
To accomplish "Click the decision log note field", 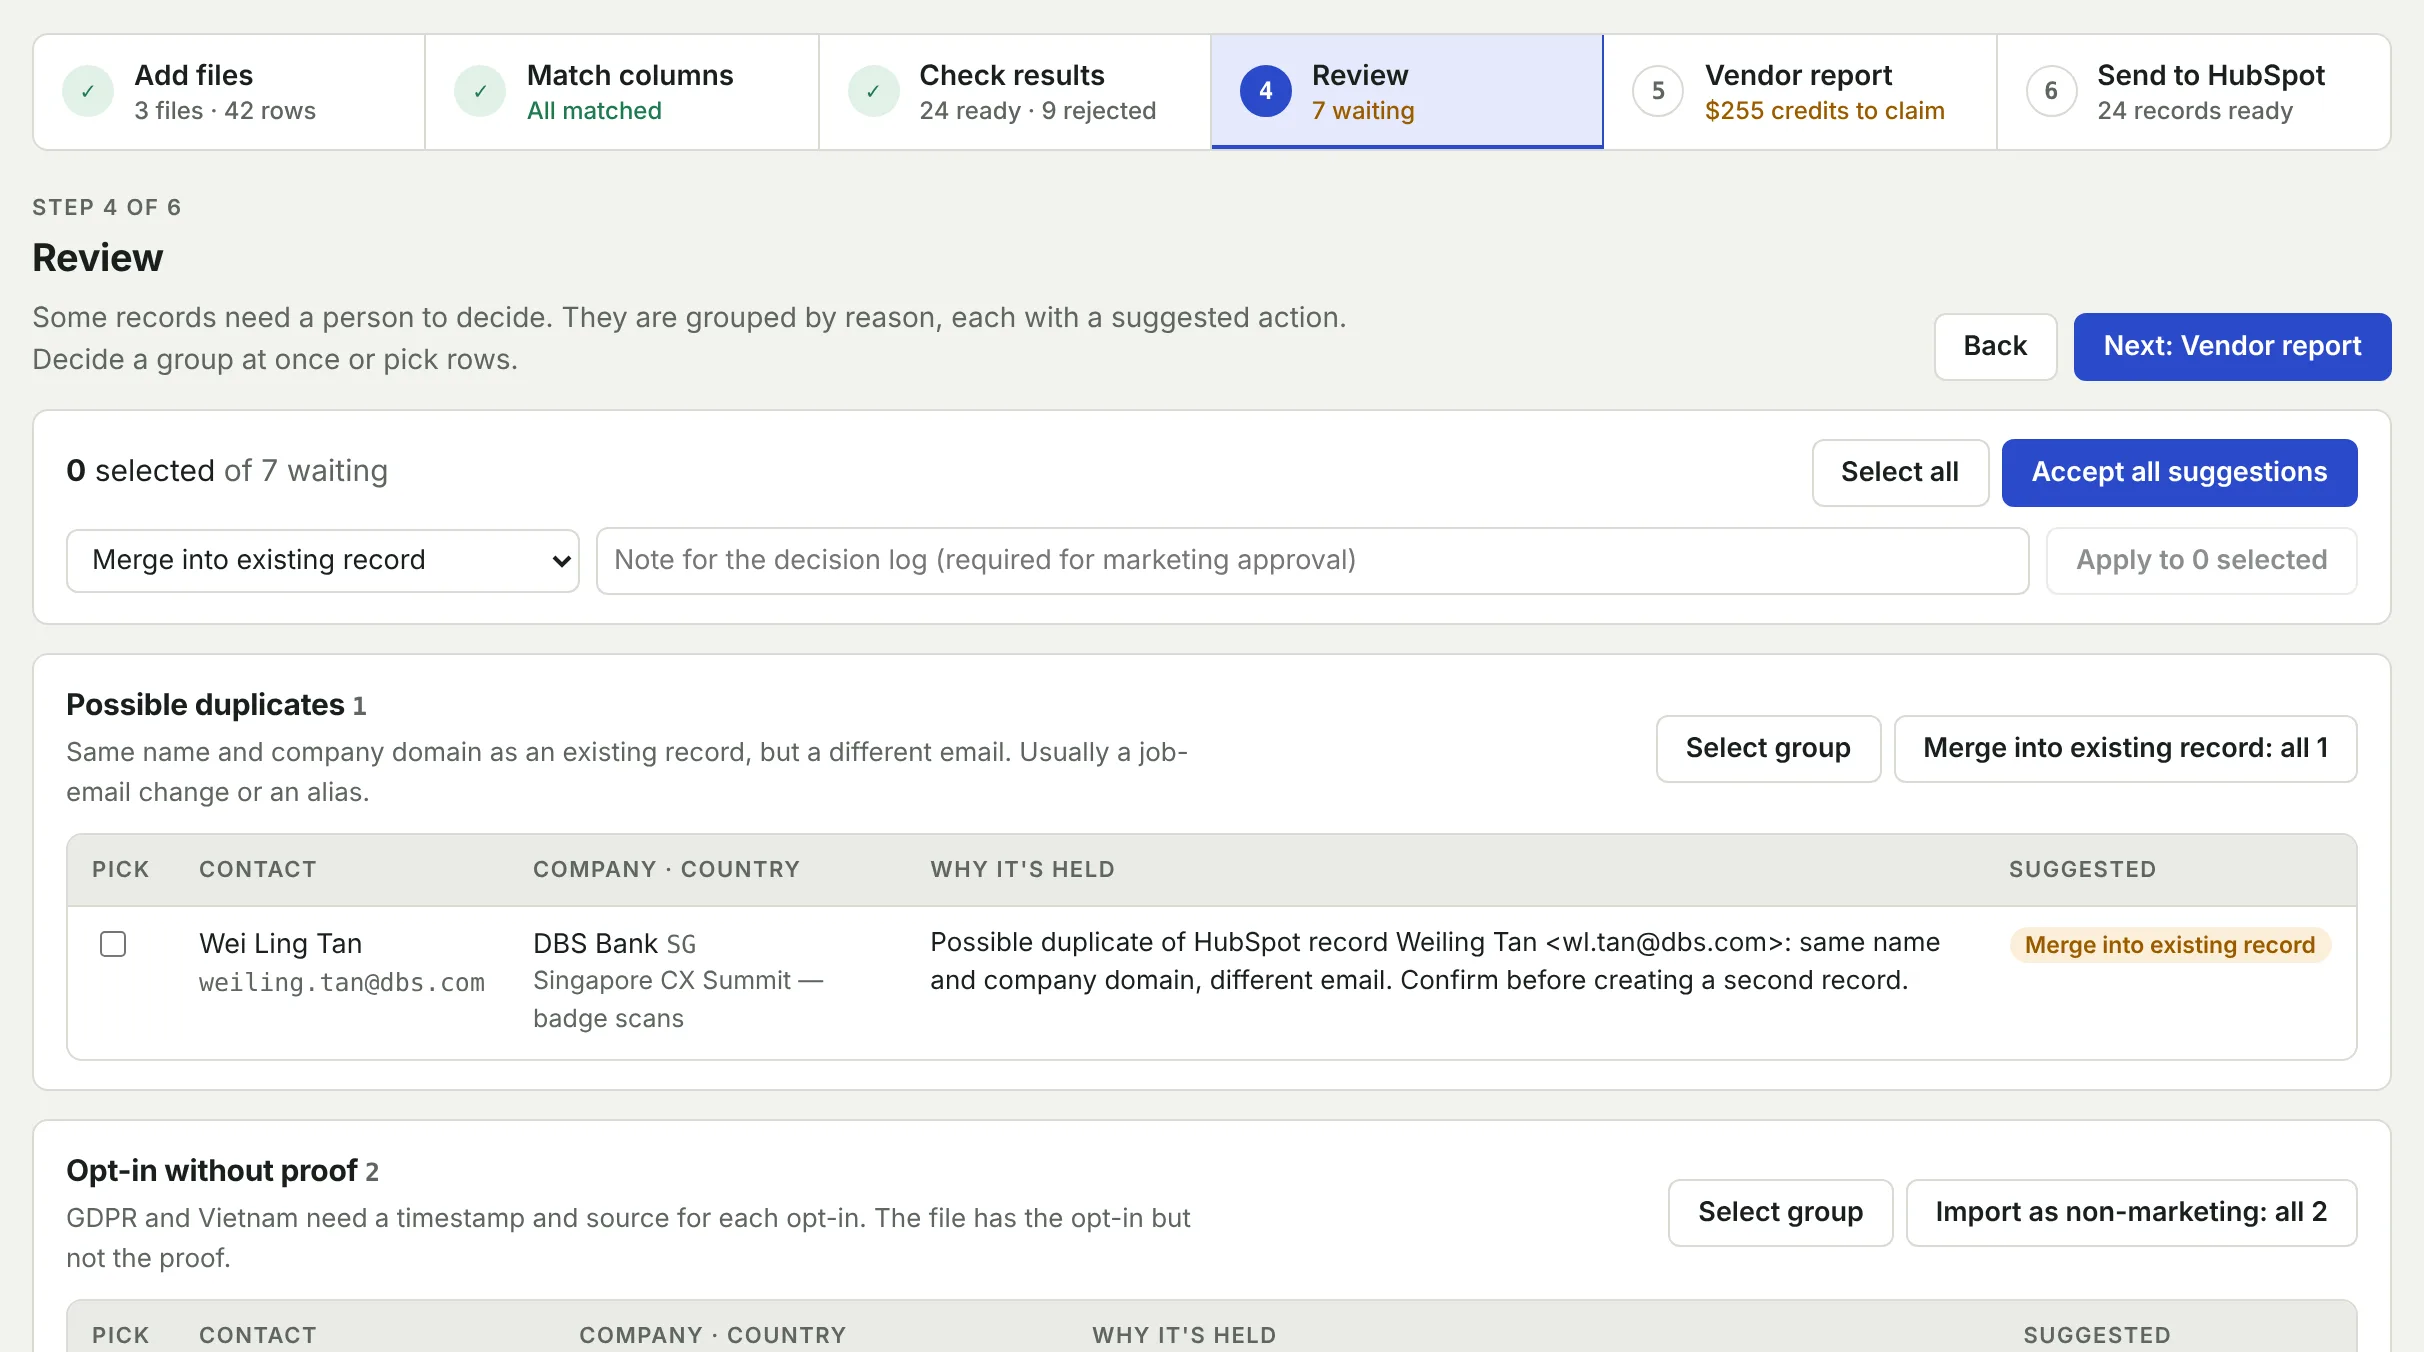I will 1312,561.
